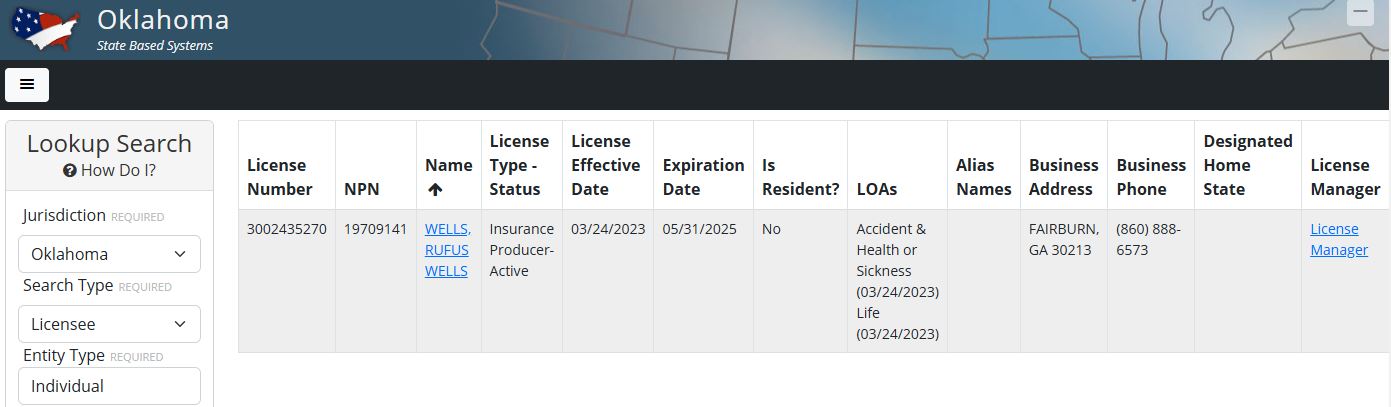Click the License Manager link in row

click(x=1339, y=240)
